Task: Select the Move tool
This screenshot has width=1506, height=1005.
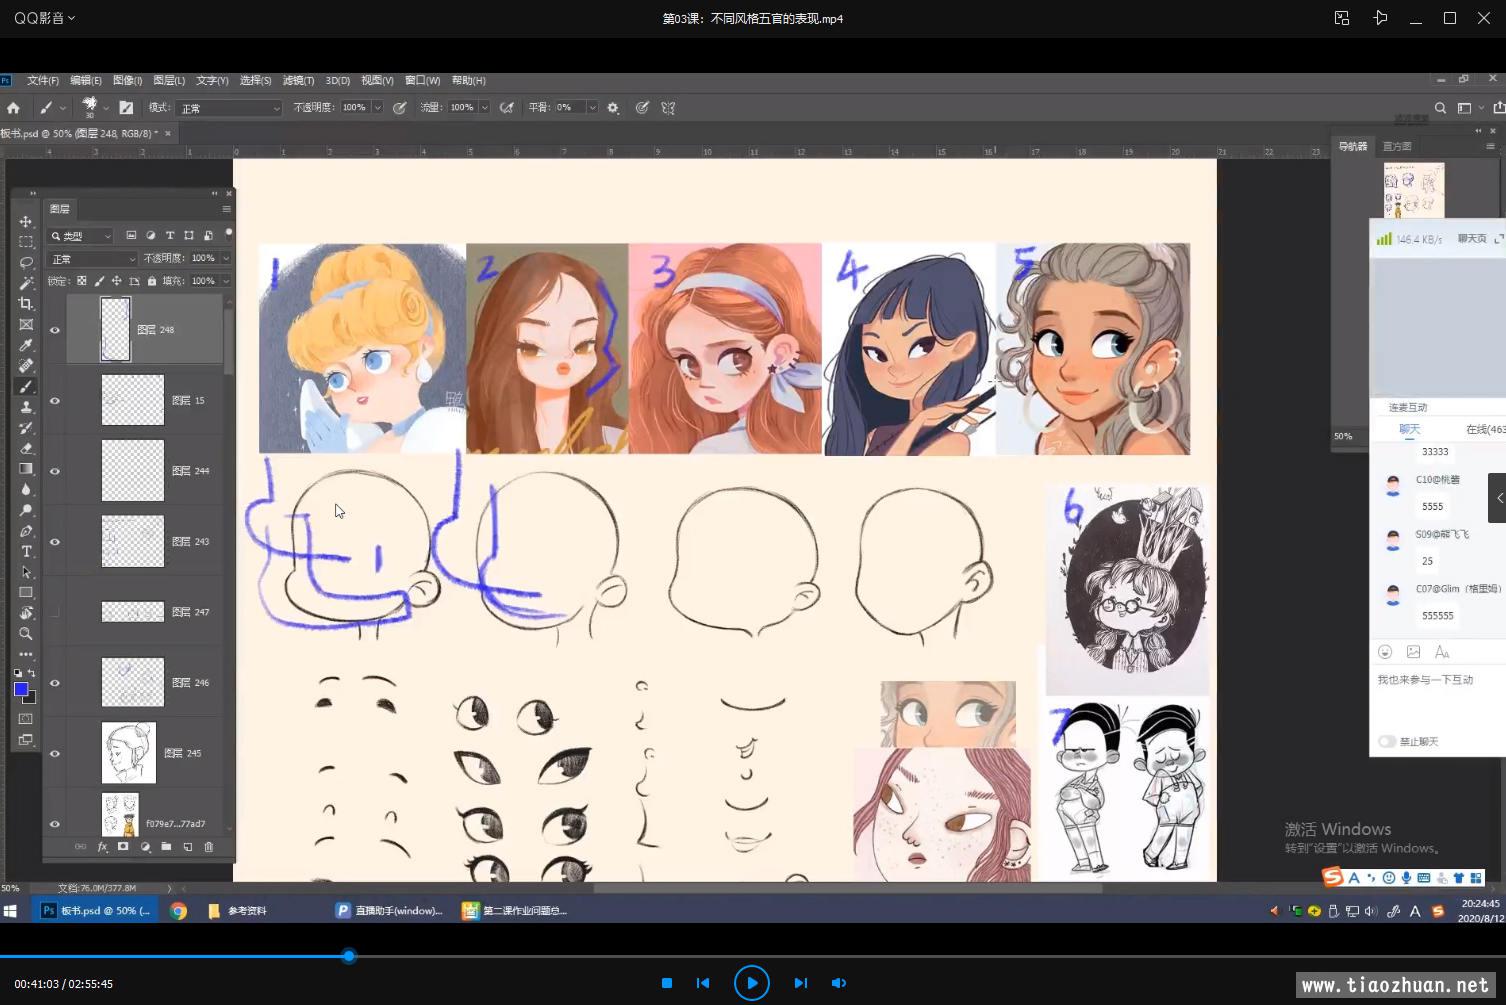Action: pos(26,221)
